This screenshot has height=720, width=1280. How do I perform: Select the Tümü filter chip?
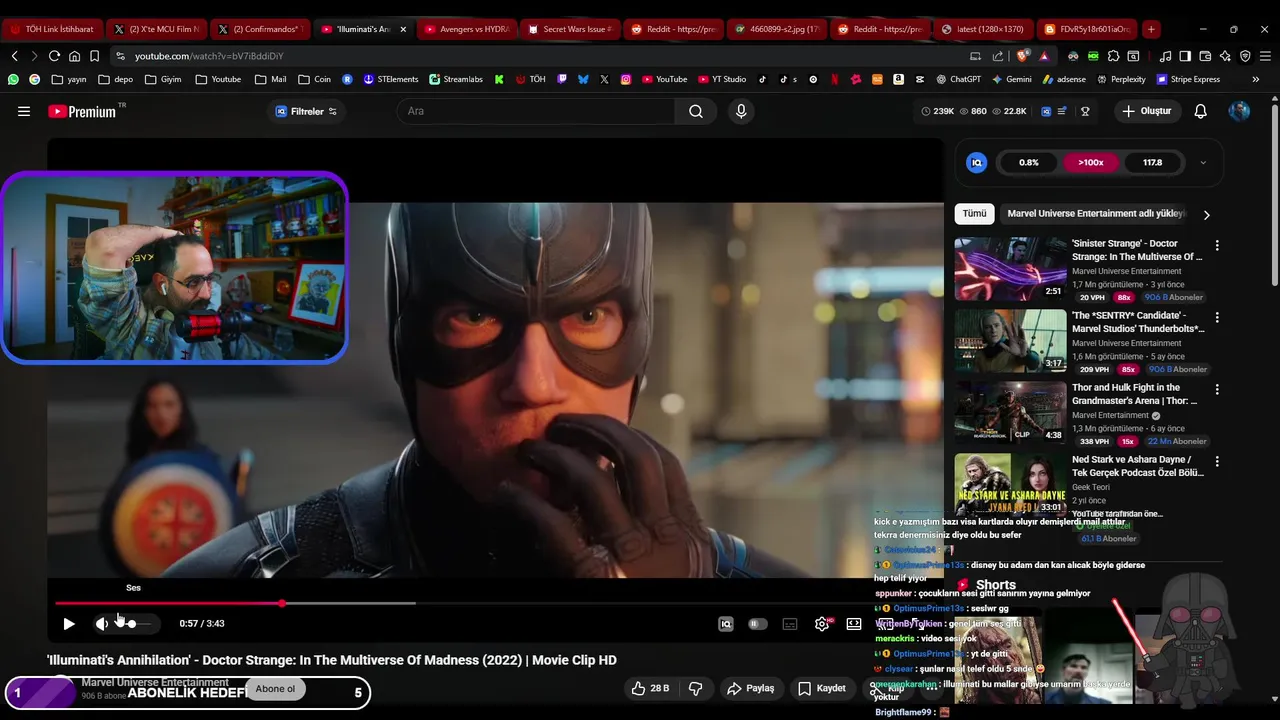pos(974,214)
